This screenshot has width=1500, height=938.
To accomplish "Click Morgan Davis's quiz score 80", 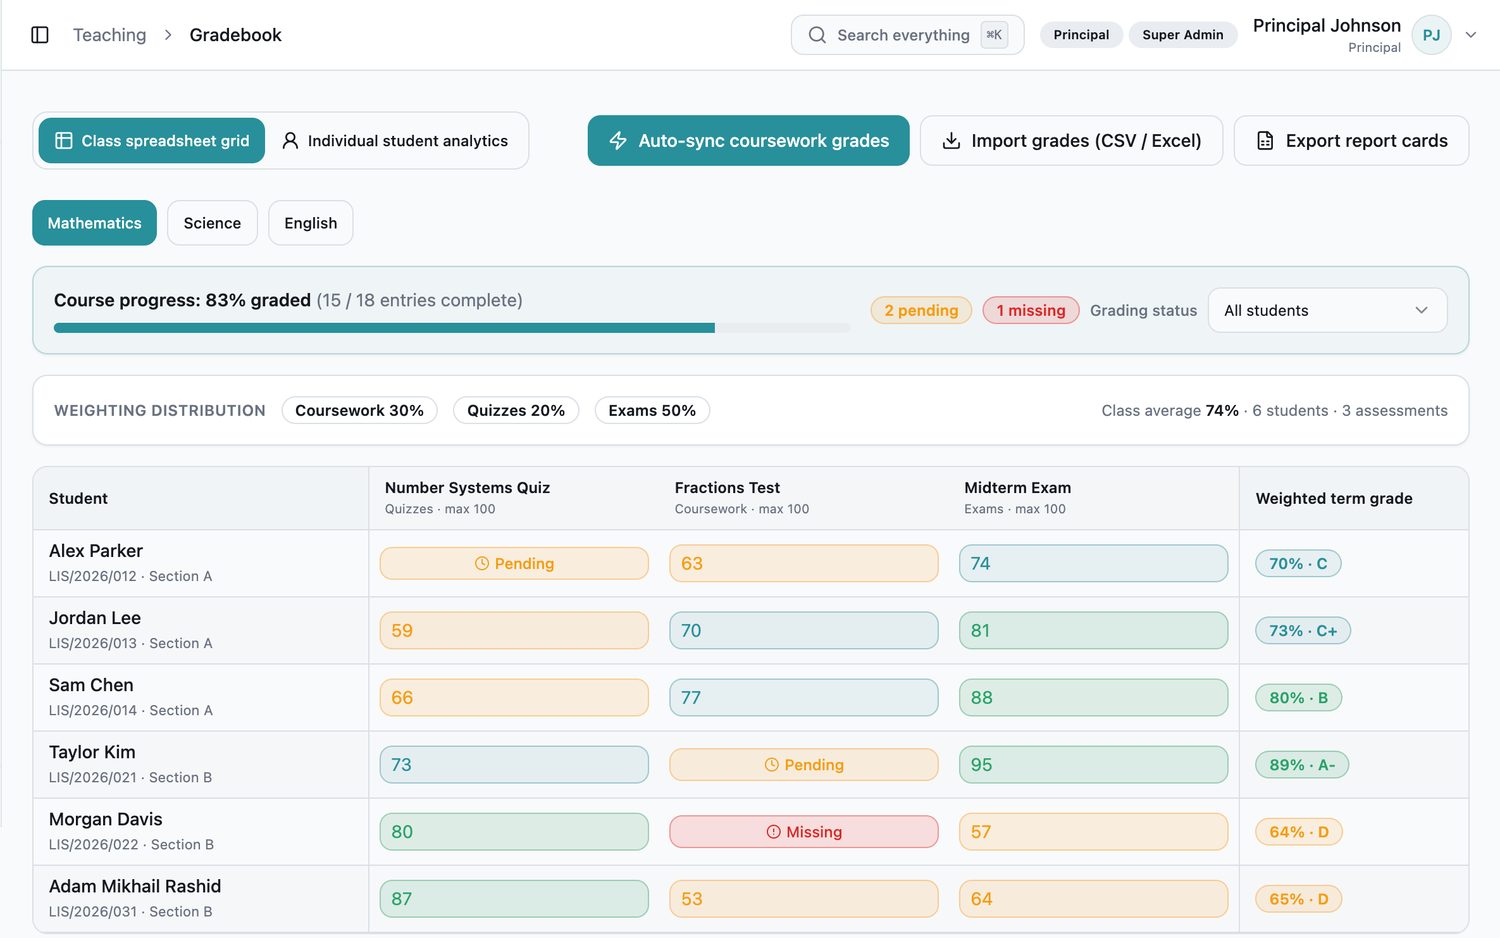I will pyautogui.click(x=514, y=832).
